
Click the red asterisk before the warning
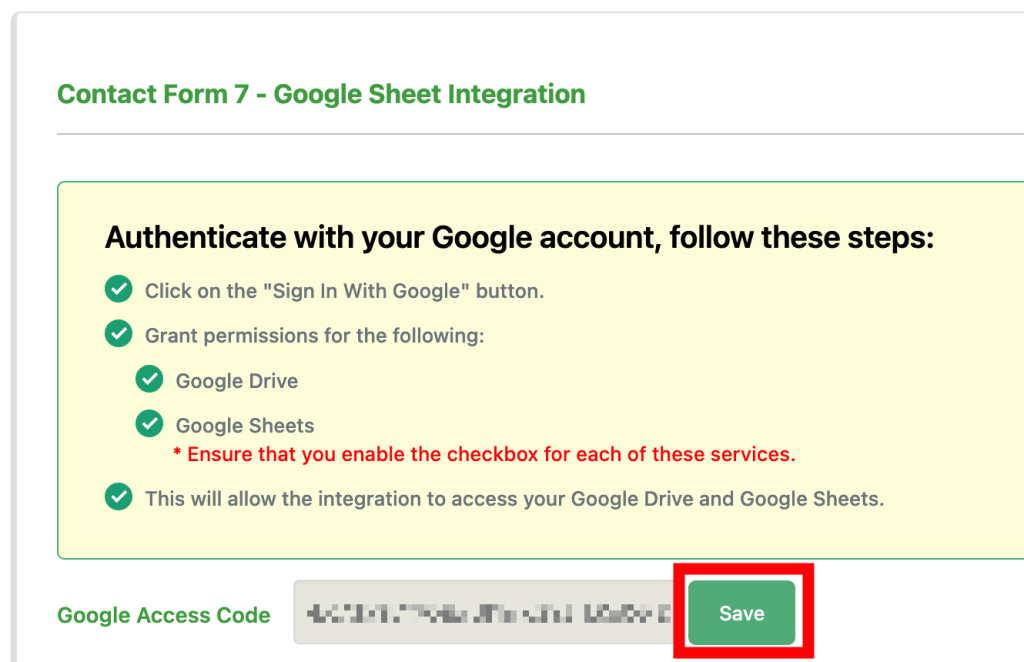[177, 452]
